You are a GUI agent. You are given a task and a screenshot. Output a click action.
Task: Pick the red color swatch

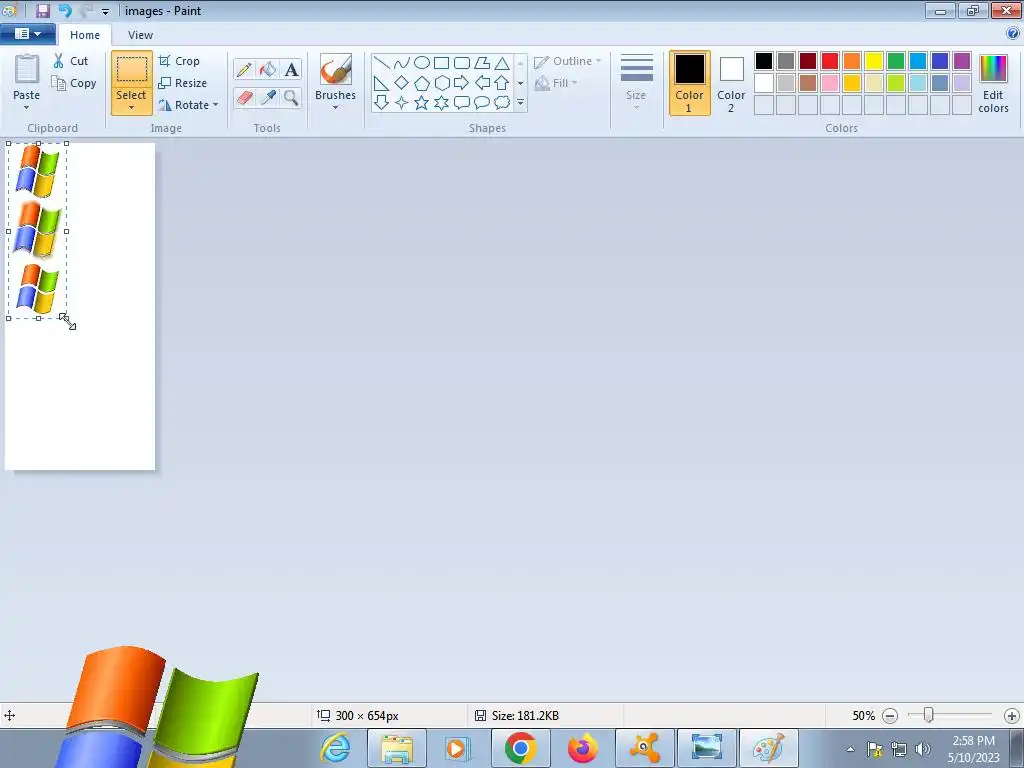tap(830, 61)
